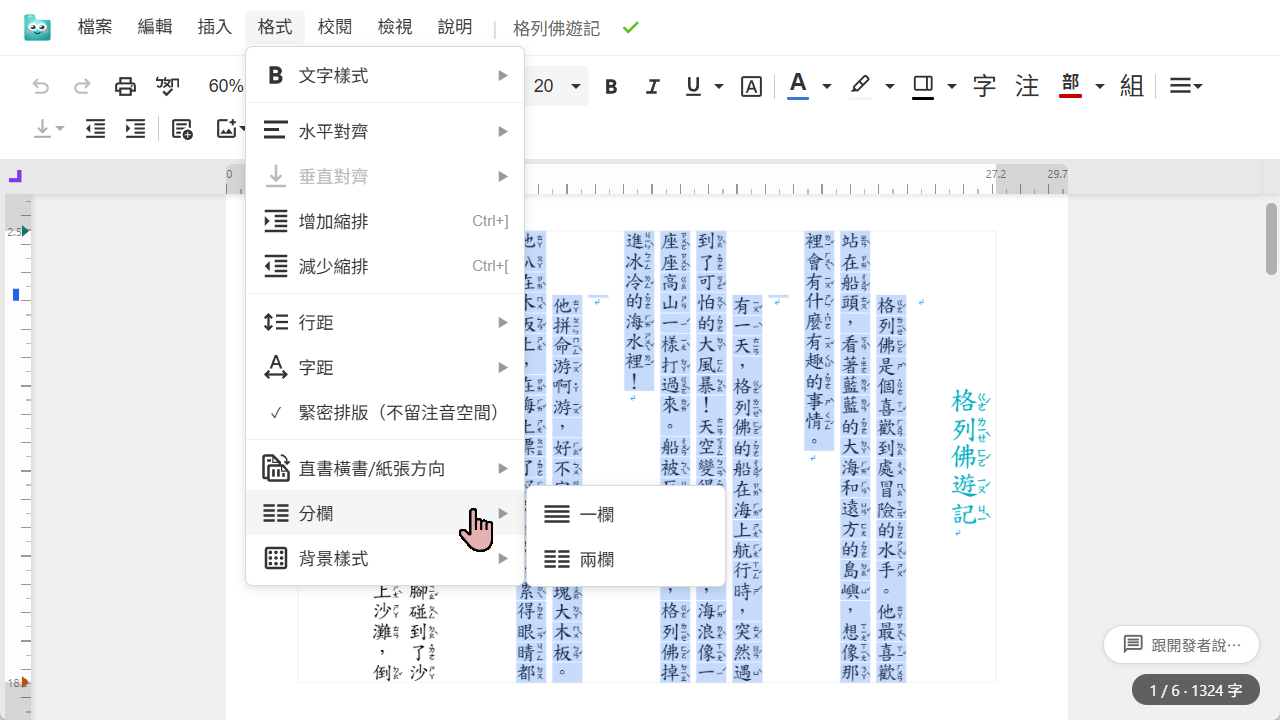The height and width of the screenshot is (720, 1280).
Task: Click the 跟開發者說 feedback button
Action: pyautogui.click(x=1181, y=645)
